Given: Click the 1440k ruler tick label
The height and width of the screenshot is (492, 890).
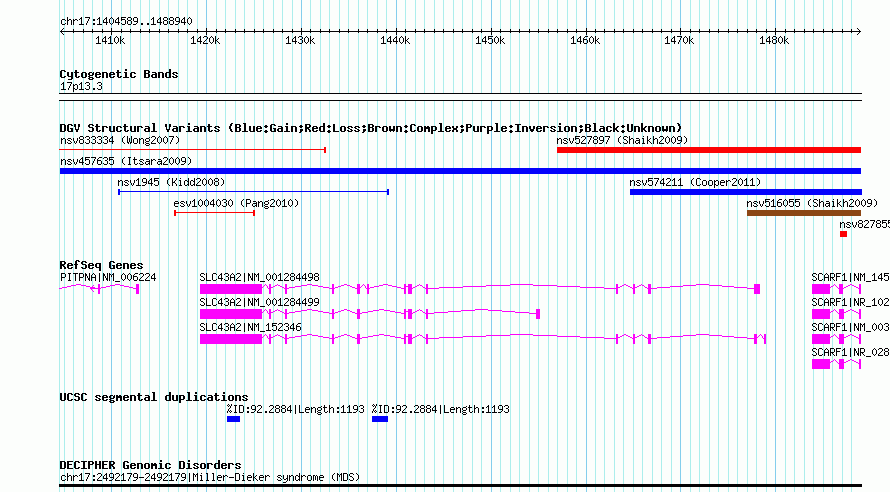Looking at the screenshot, I should [x=395, y=40].
